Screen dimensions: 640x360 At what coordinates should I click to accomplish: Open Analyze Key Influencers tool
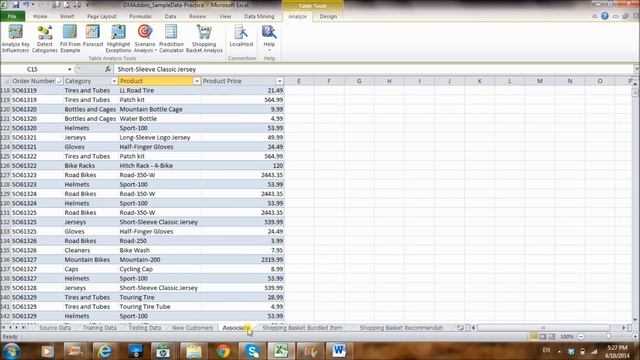pyautogui.click(x=16, y=38)
